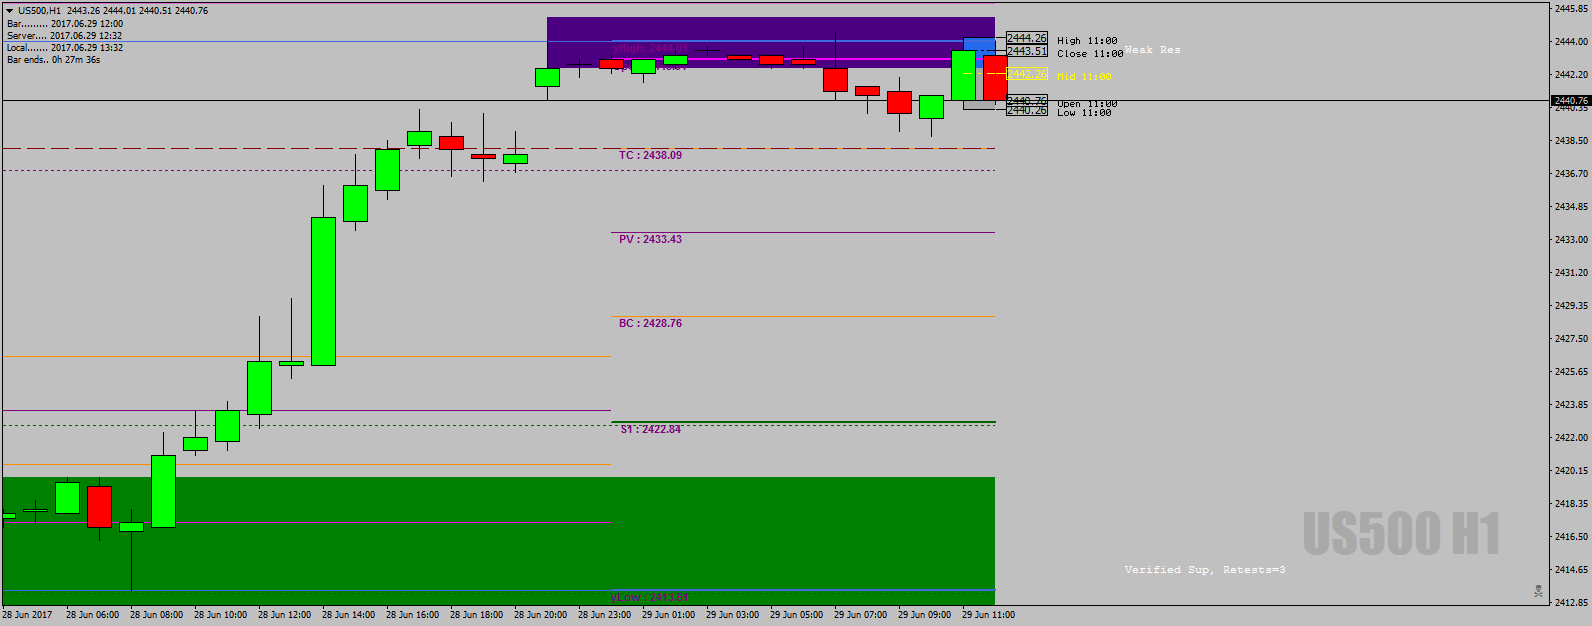
Task: Click the 2412.85 price axis value
Action: click(x=1572, y=603)
